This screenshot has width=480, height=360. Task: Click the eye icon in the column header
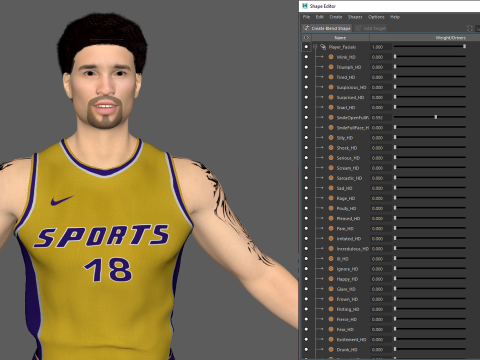[306, 38]
